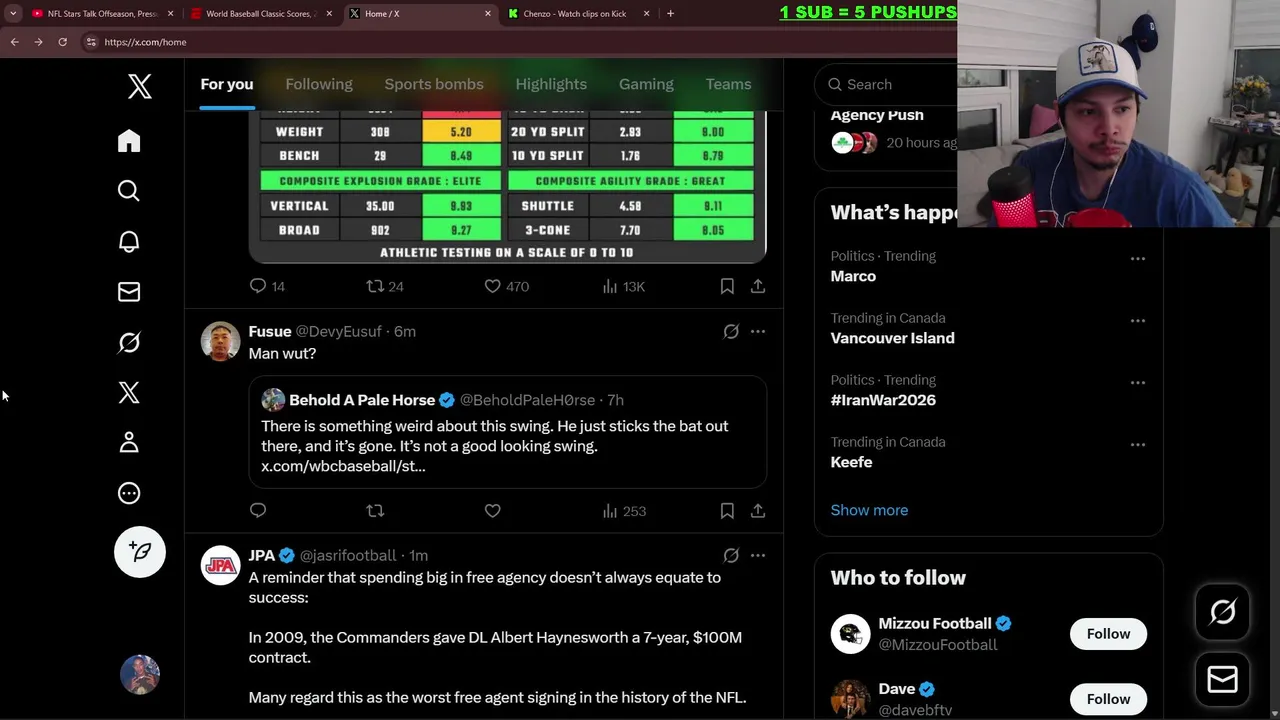1280x720 pixels.
Task: Compose a new post with feather button
Action: (140, 552)
